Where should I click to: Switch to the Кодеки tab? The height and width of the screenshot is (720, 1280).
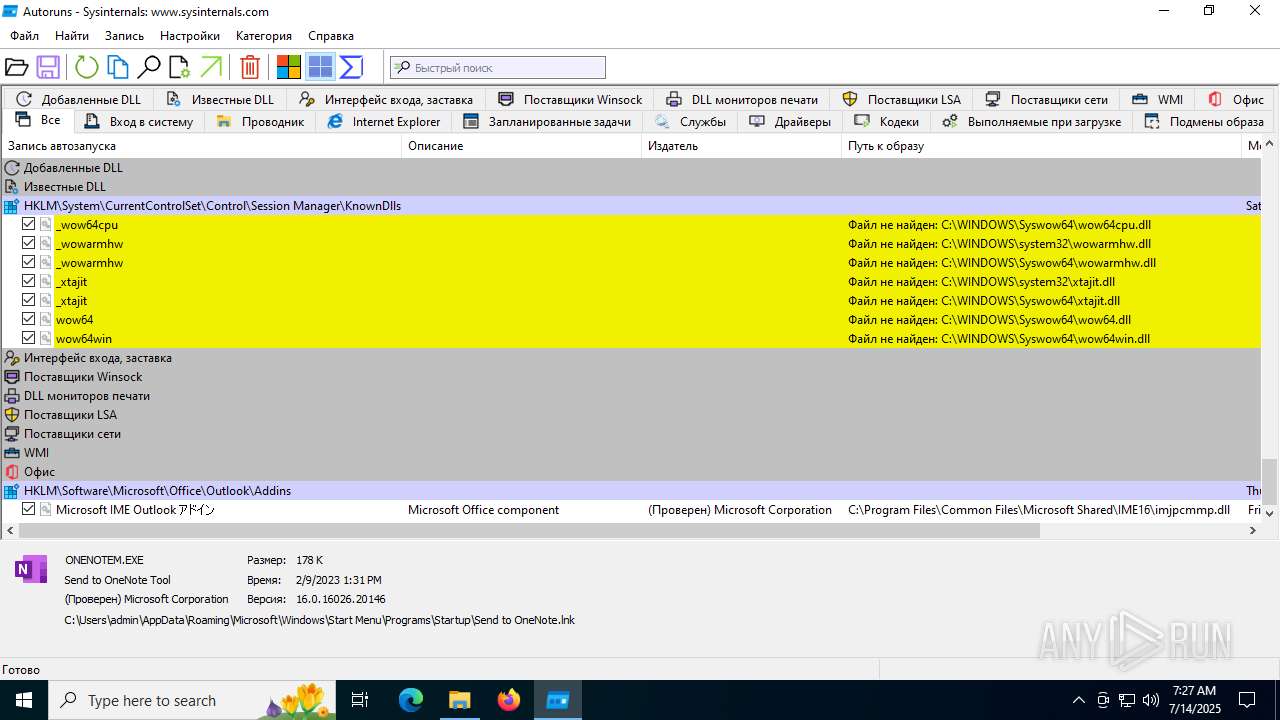tap(886, 121)
